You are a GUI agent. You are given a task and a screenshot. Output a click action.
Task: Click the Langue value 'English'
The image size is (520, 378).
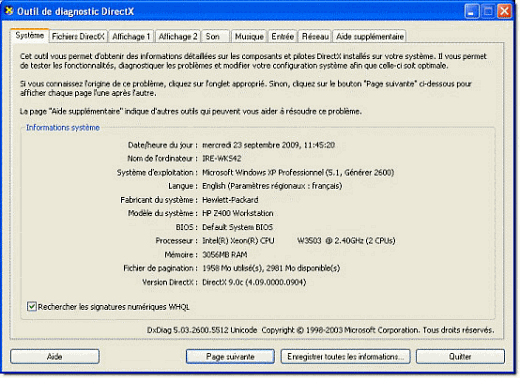point(214,186)
